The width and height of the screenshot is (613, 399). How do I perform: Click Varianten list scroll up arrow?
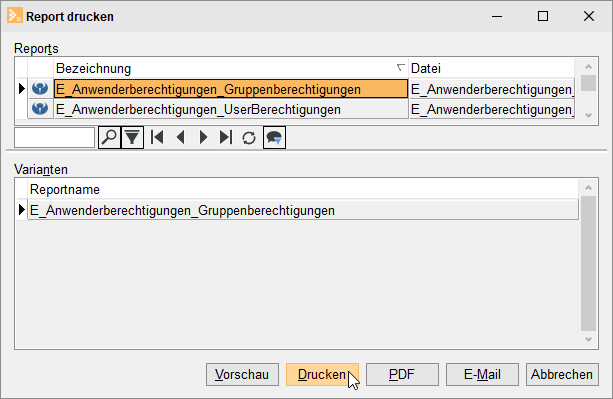tap(588, 188)
